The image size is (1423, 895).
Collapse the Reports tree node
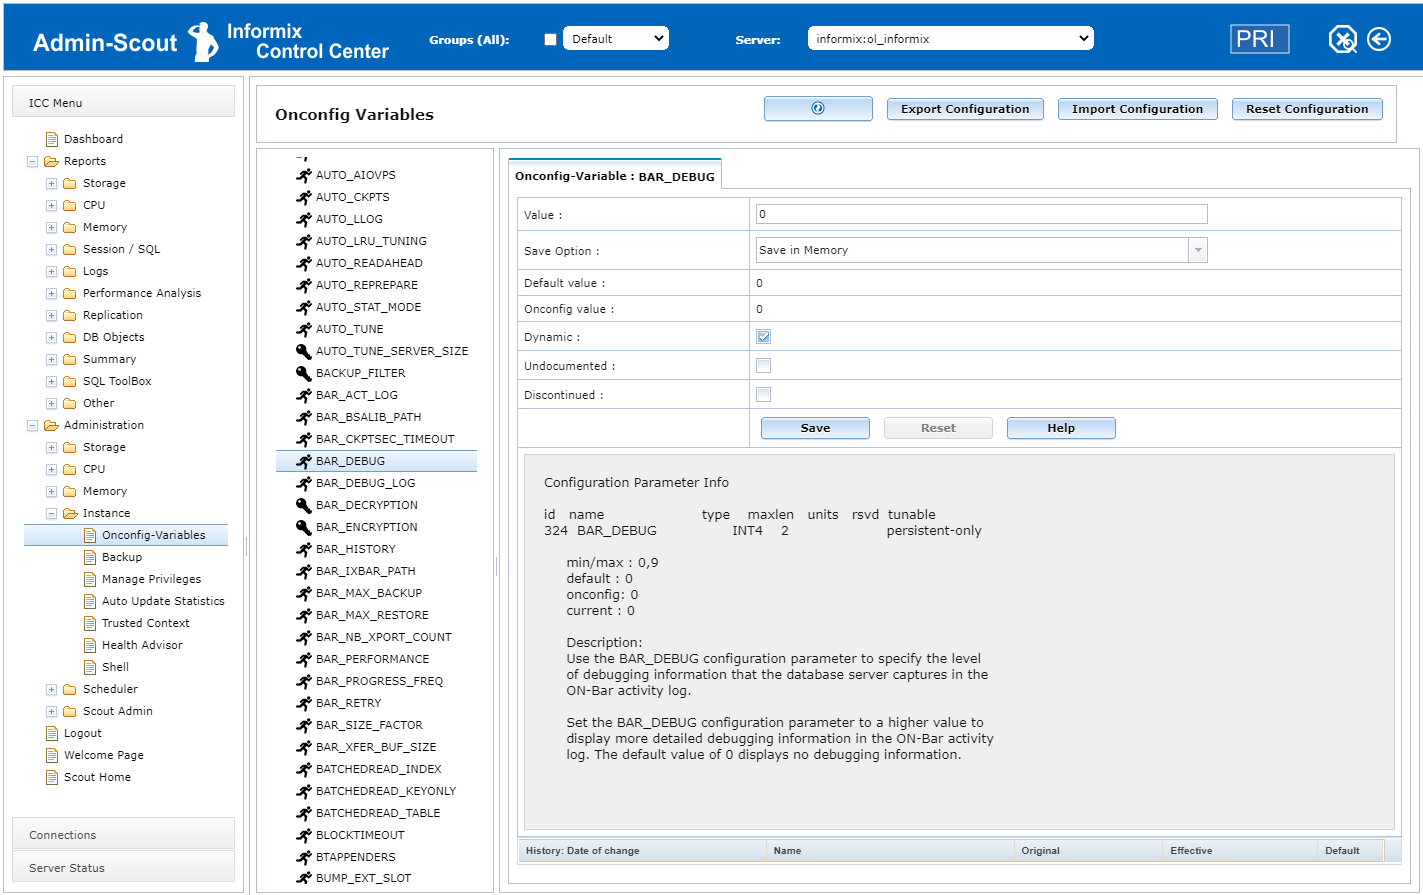point(32,161)
